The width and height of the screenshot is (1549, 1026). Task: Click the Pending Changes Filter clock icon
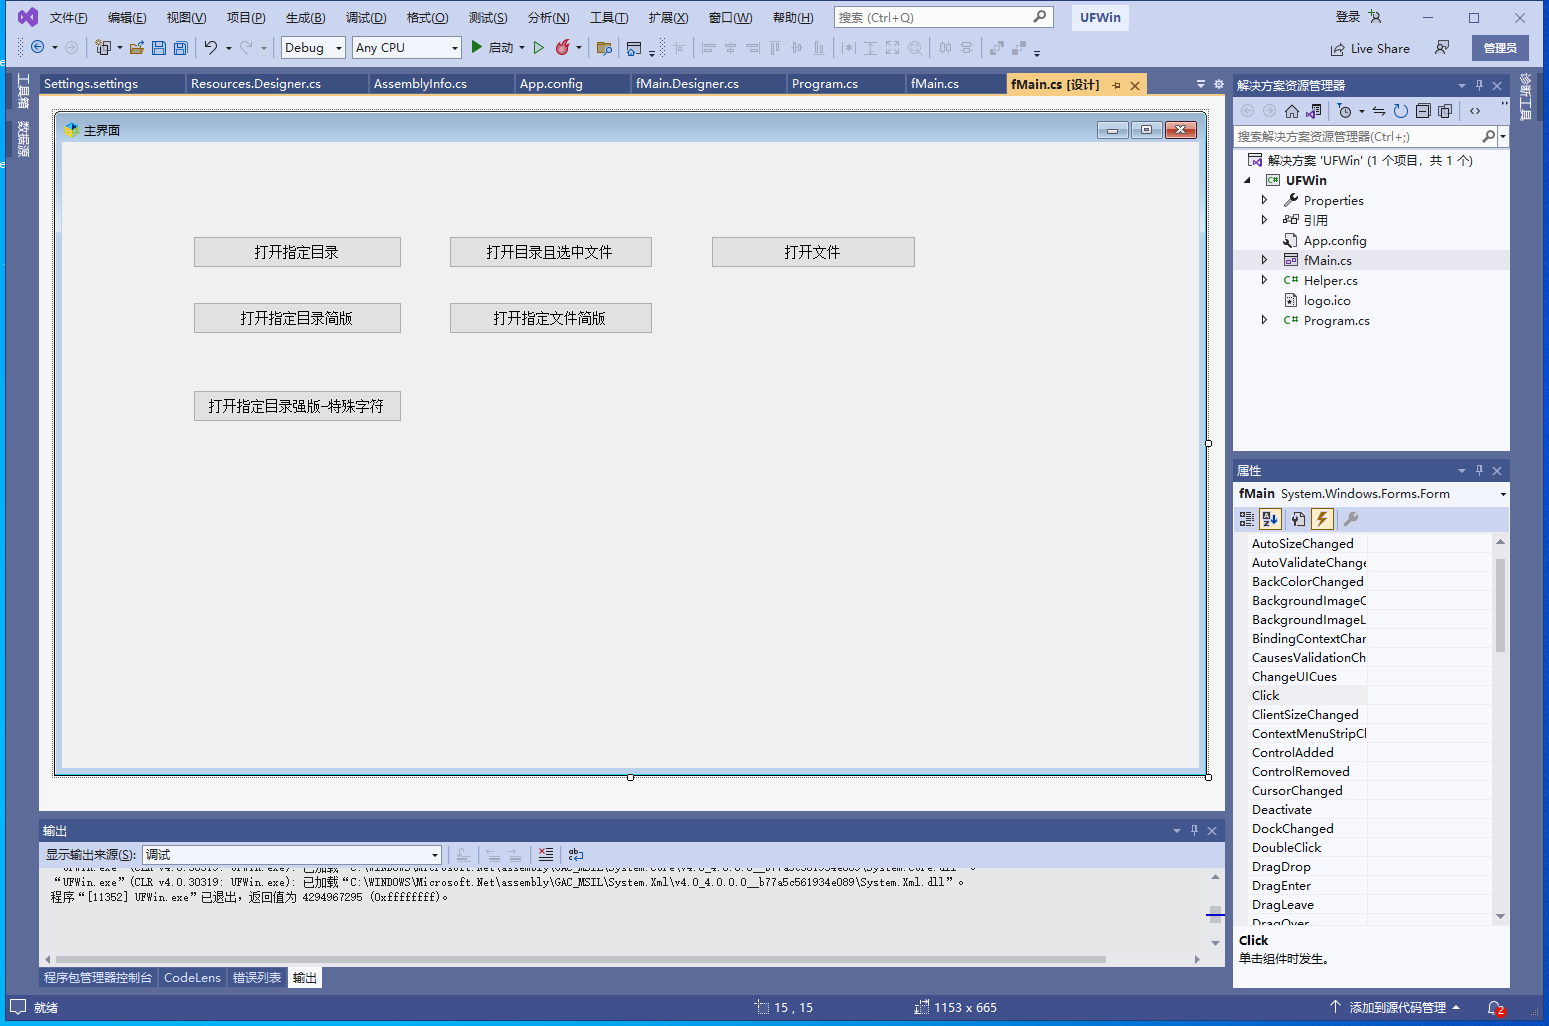1345,111
